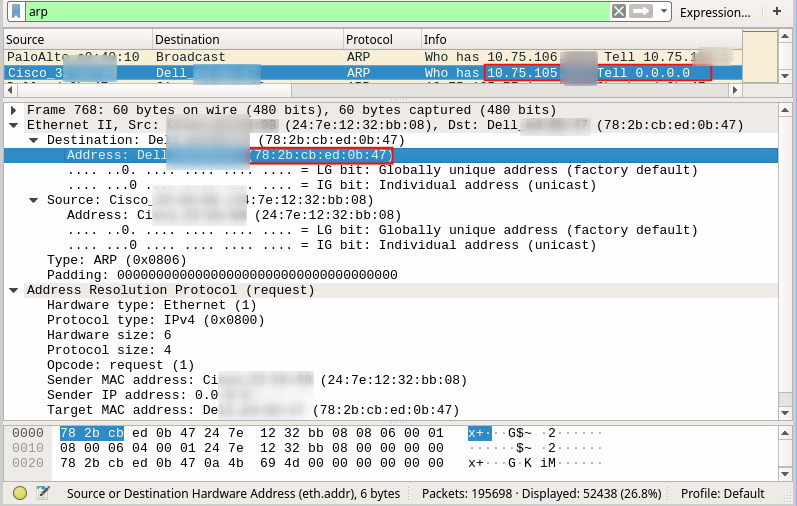Select the Destination Address 78:2b:cb:ed:0b:47 line
The width and height of the screenshot is (797, 506).
click(x=390, y=155)
